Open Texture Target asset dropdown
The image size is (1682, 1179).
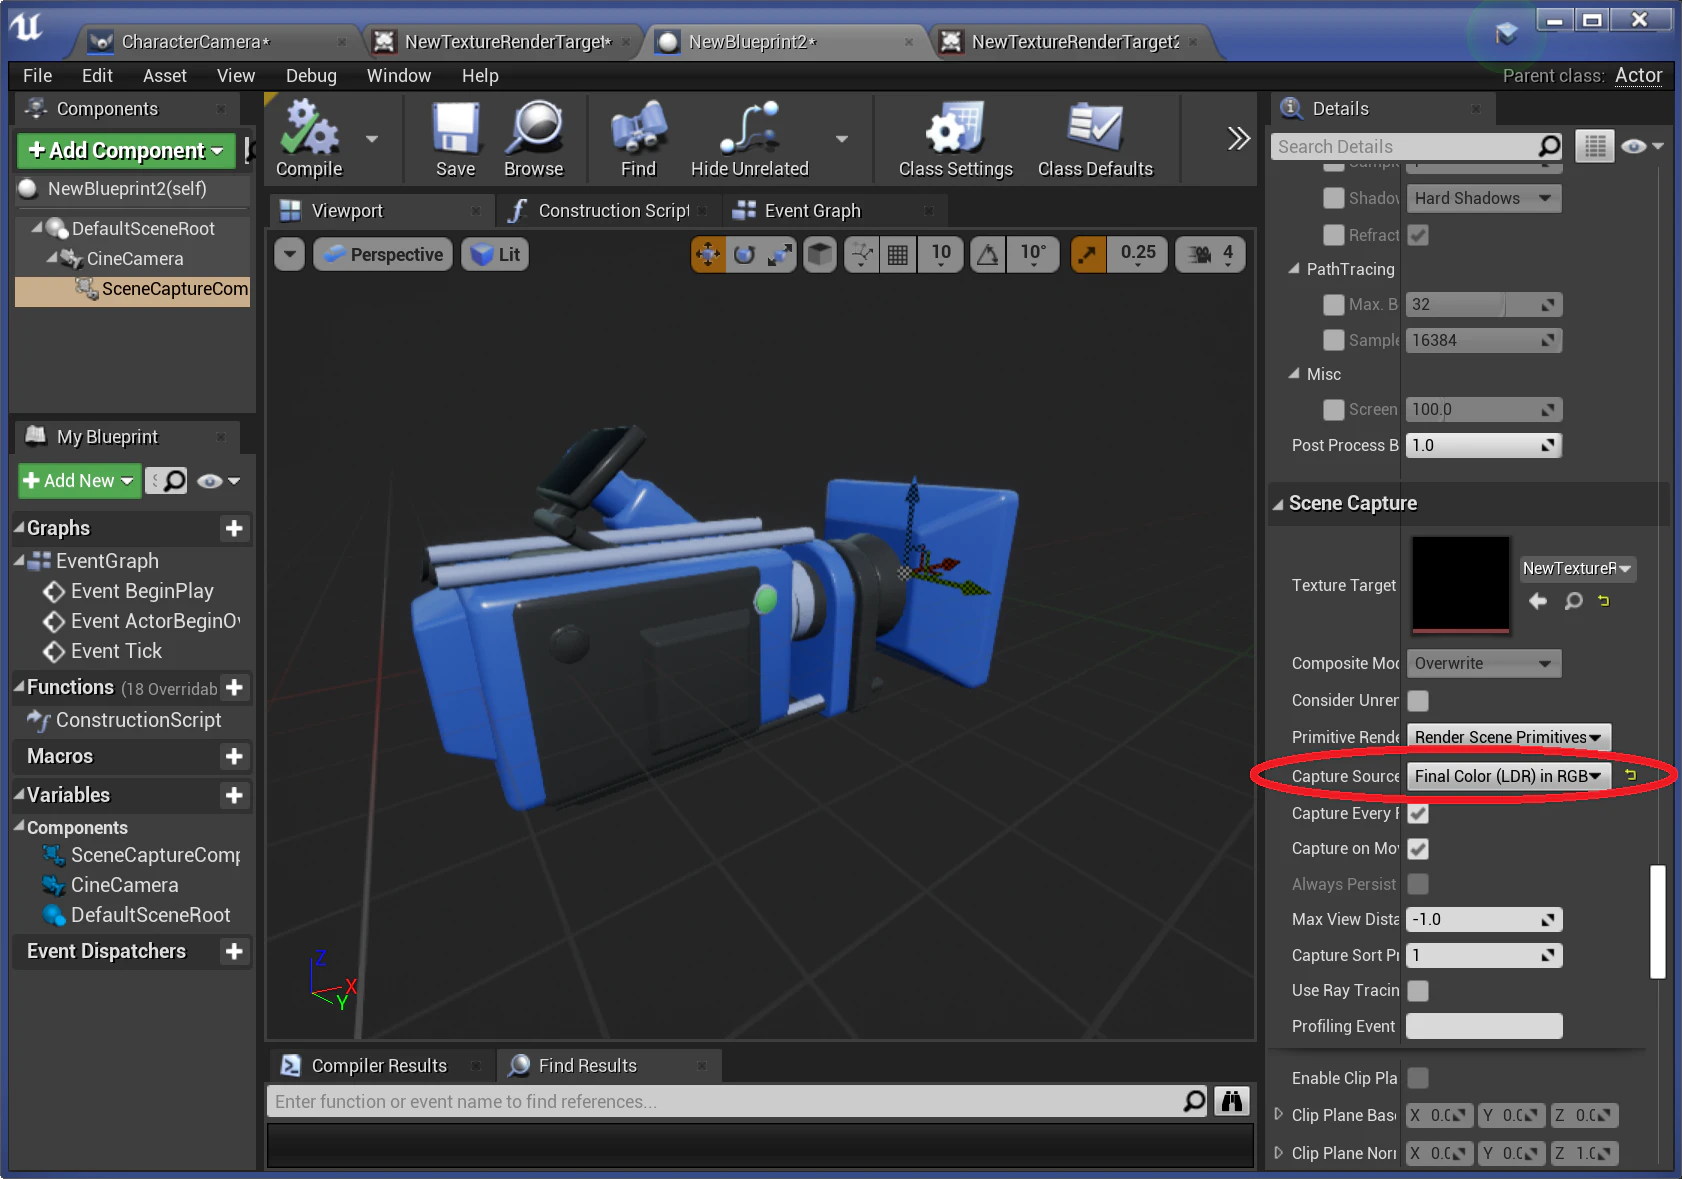(x=1577, y=568)
